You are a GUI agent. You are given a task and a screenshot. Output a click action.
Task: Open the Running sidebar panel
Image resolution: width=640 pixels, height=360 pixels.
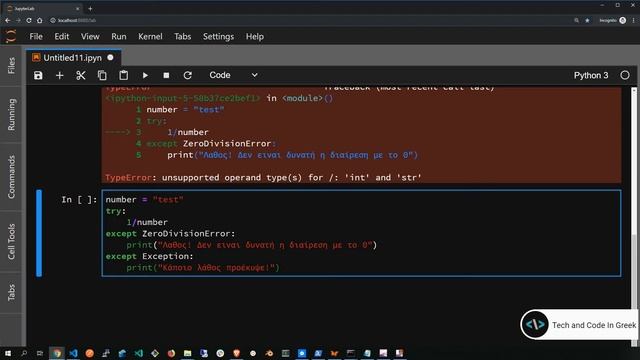(x=11, y=114)
